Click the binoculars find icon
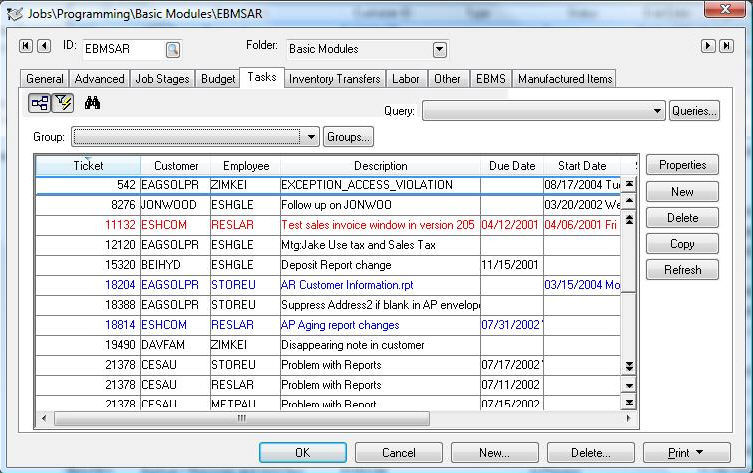This screenshot has height=473, width=753. pos(93,102)
